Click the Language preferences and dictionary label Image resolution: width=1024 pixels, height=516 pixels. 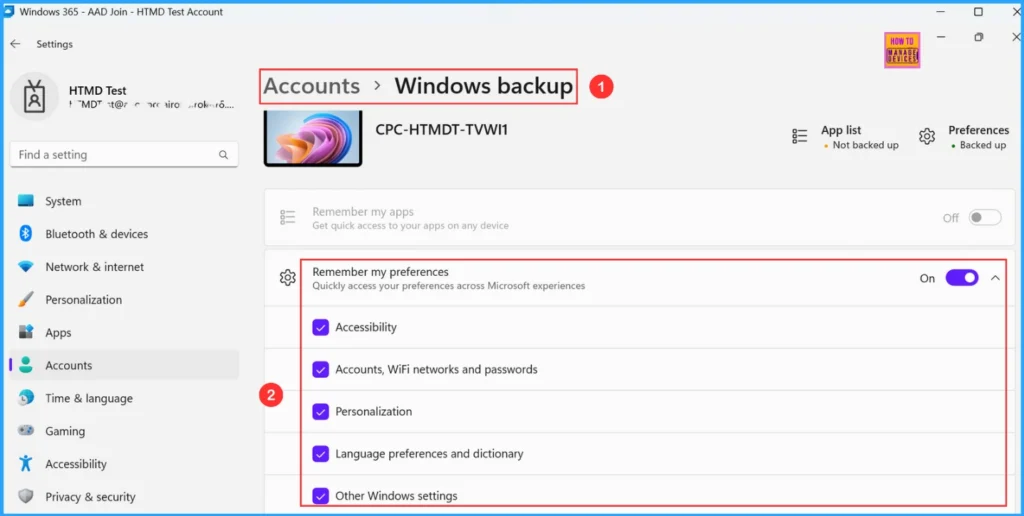[429, 453]
